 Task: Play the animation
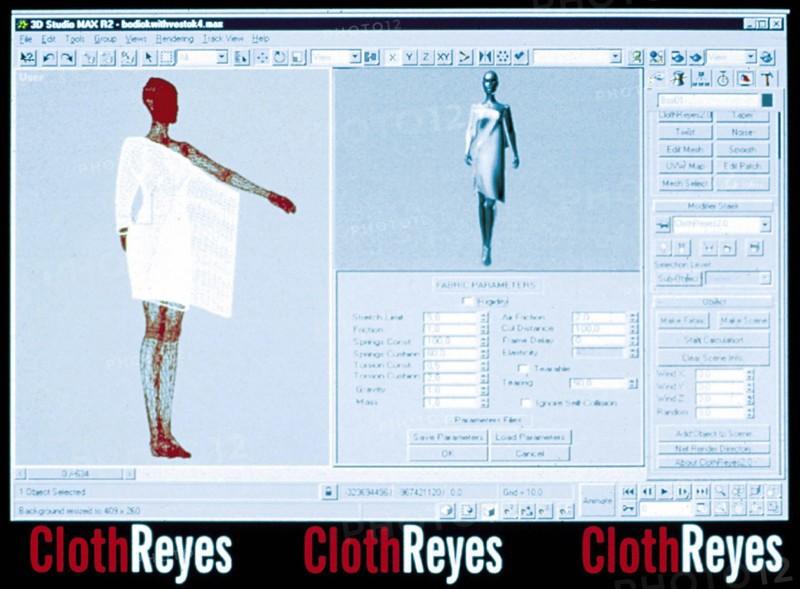click(664, 492)
